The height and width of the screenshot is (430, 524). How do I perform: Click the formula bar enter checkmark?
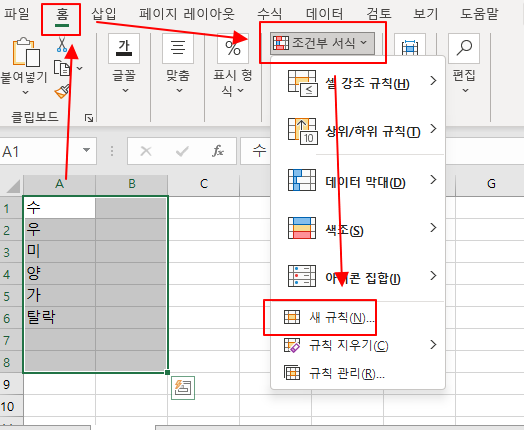(x=182, y=151)
